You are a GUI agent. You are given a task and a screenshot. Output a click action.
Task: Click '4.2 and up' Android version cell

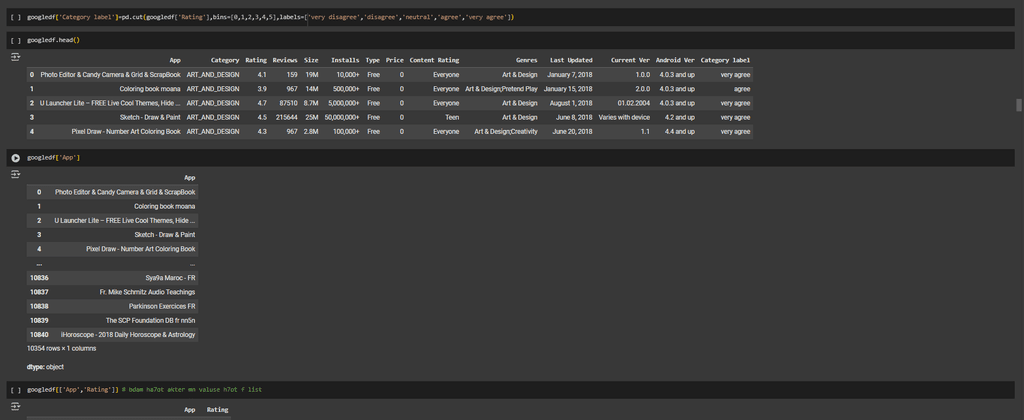tap(680, 118)
